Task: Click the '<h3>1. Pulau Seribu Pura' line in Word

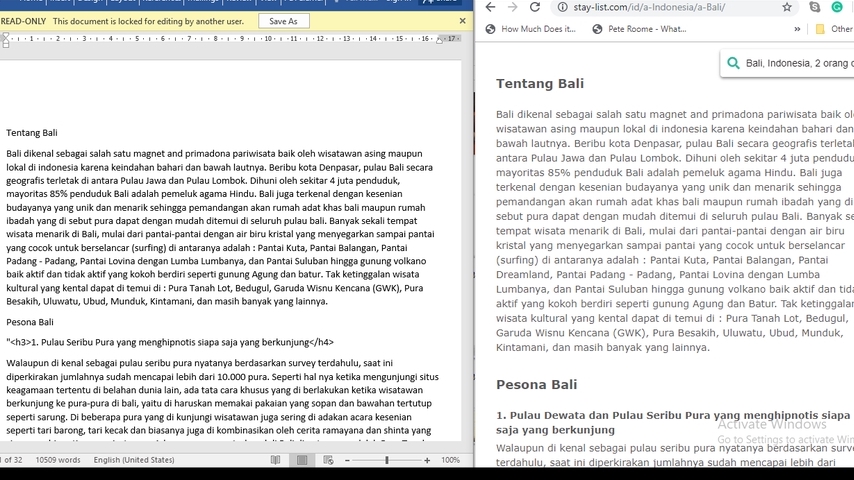Action: point(170,342)
